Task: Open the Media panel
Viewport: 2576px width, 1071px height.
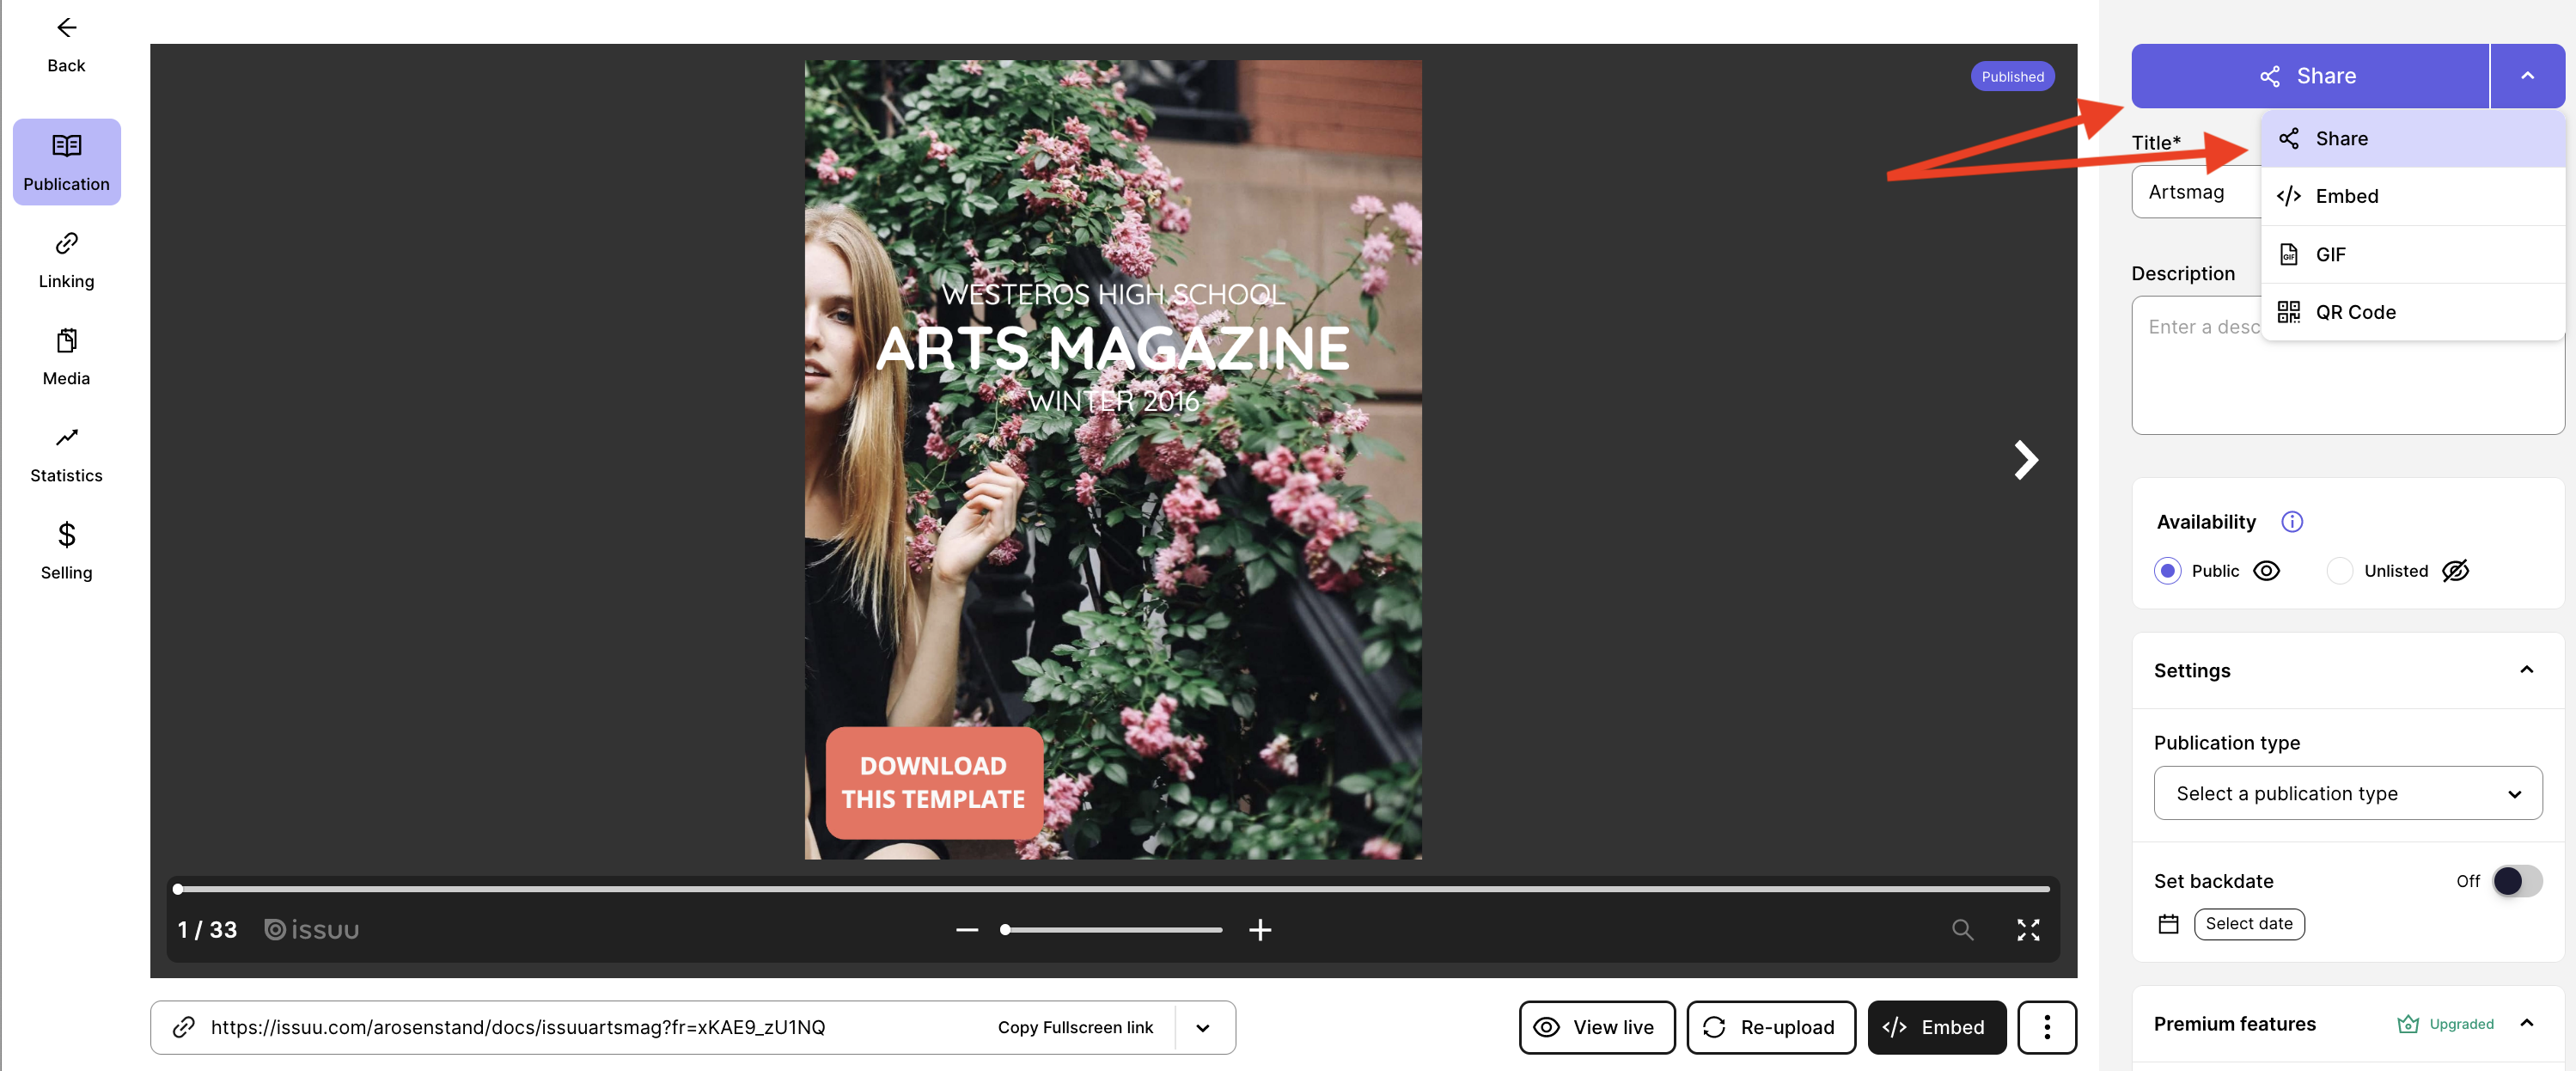Action: [x=66, y=355]
